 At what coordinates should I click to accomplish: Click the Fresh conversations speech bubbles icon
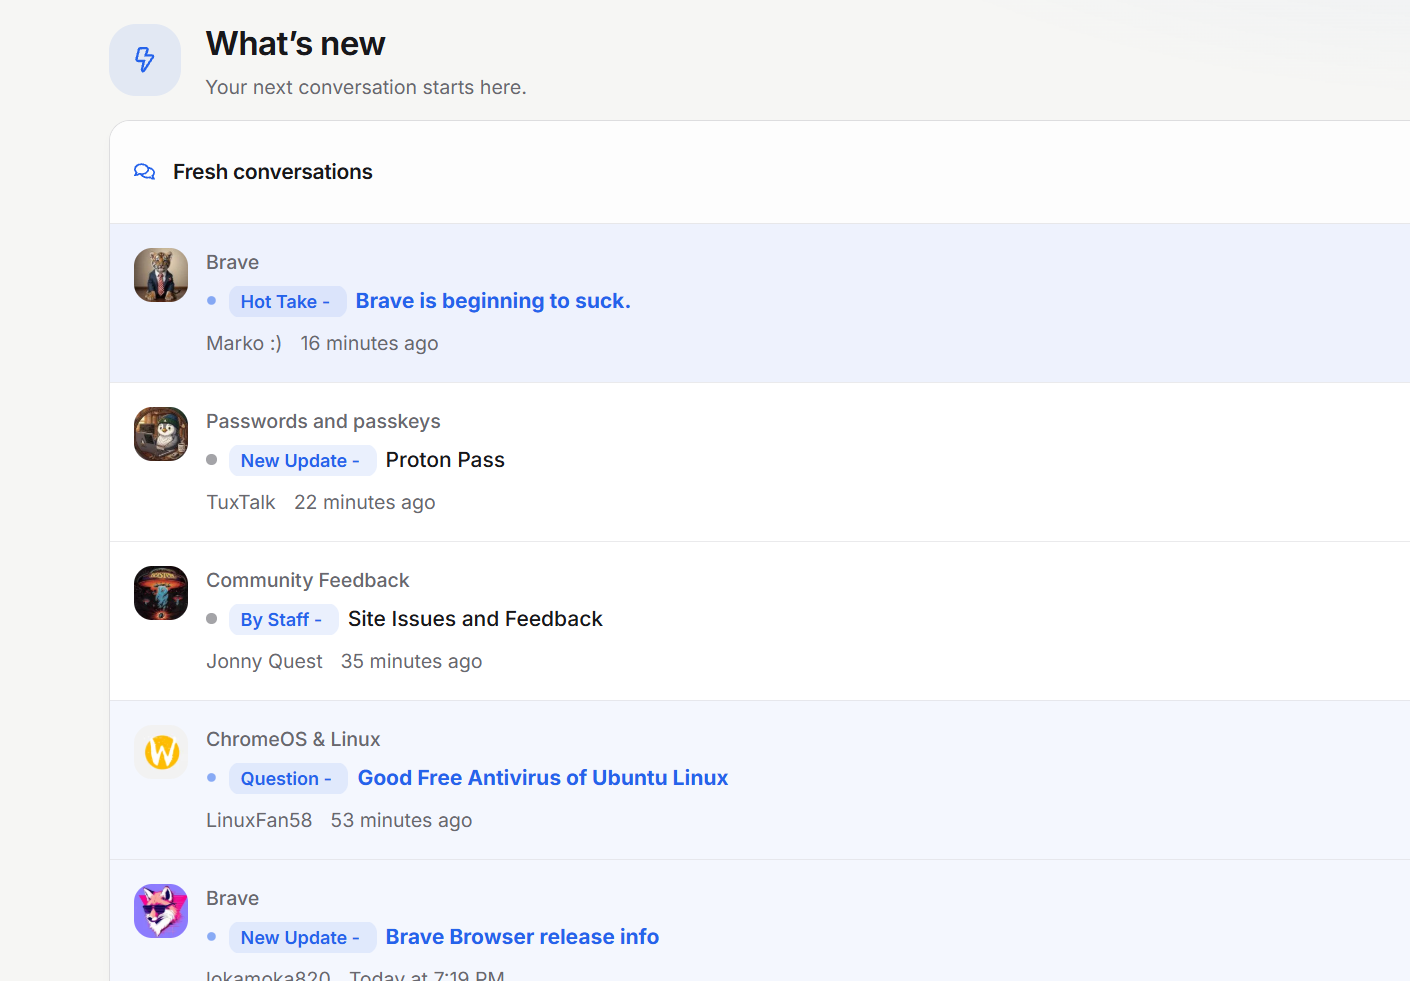[145, 172]
